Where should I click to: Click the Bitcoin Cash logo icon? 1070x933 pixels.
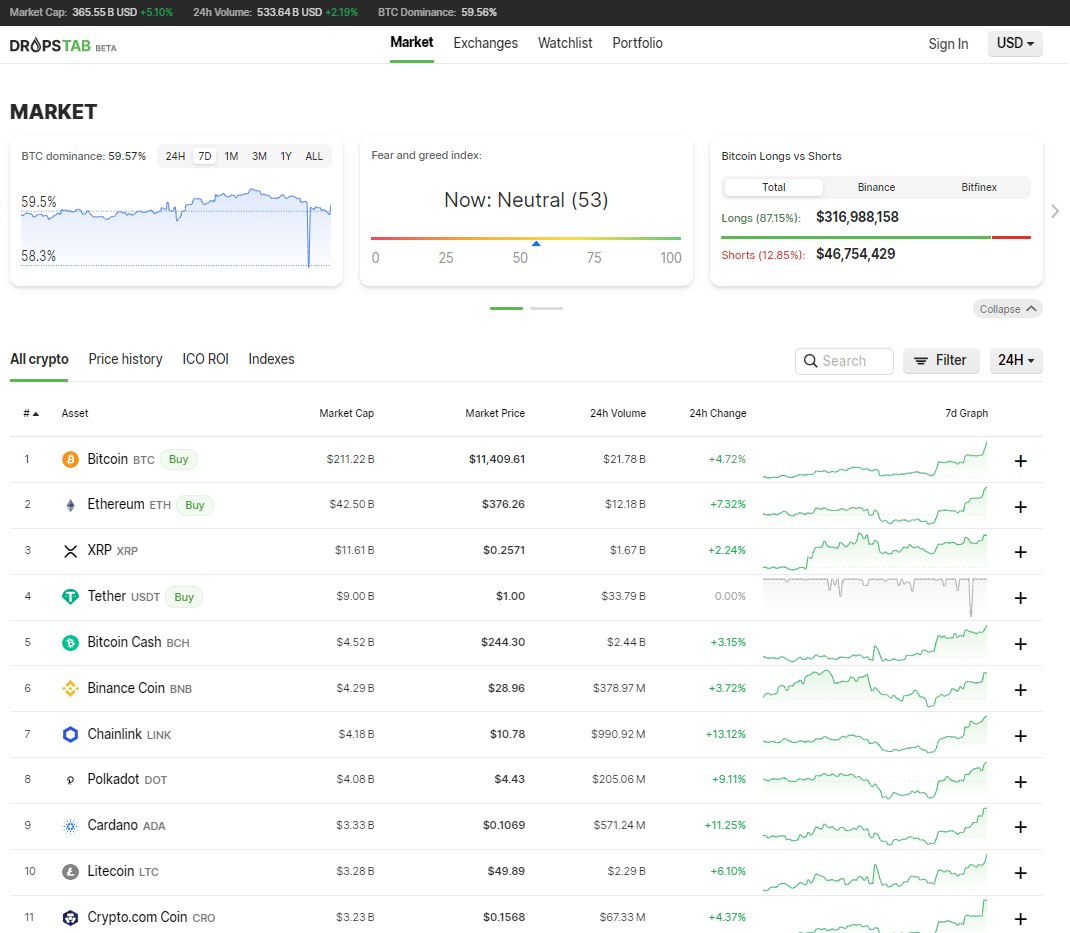[x=70, y=643]
